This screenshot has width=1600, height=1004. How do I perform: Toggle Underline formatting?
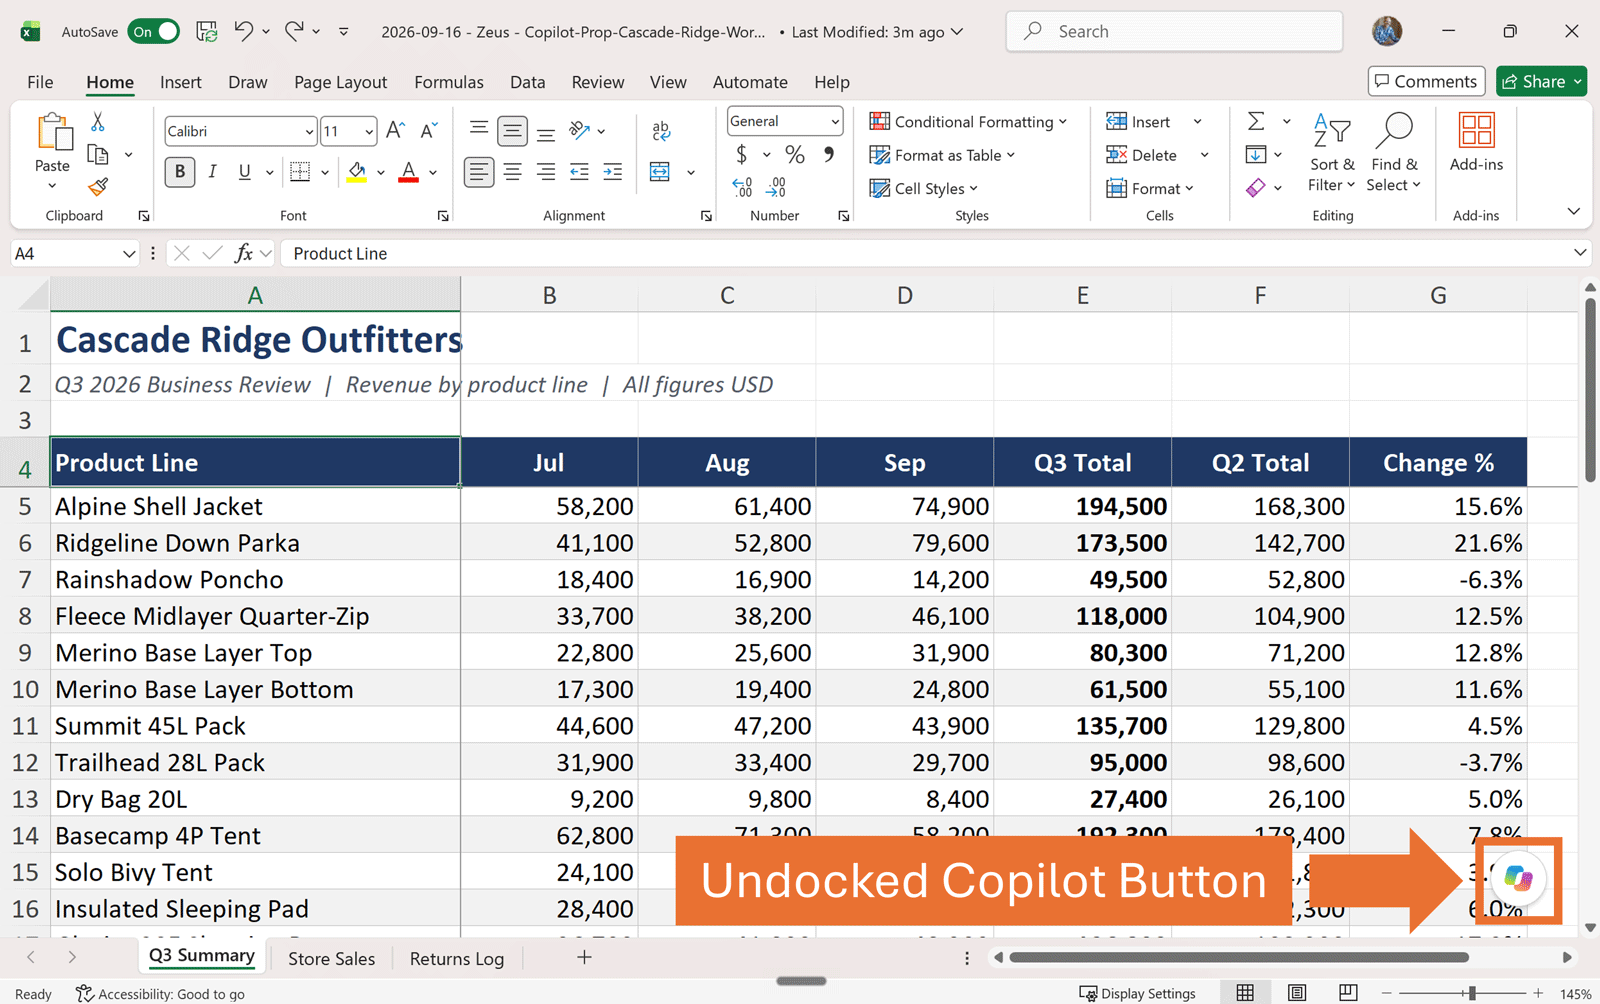245,172
